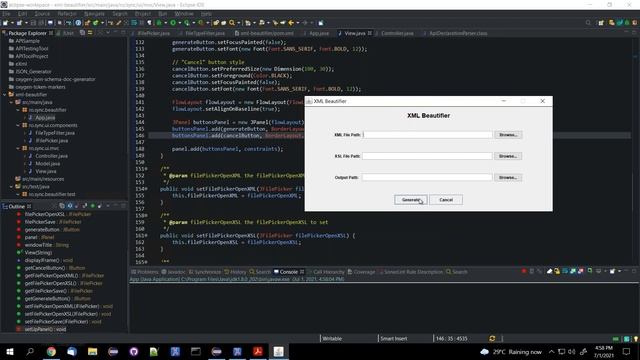This screenshot has width=640, height=360.
Task: Open the Window menu
Action: [x=184, y=13]
